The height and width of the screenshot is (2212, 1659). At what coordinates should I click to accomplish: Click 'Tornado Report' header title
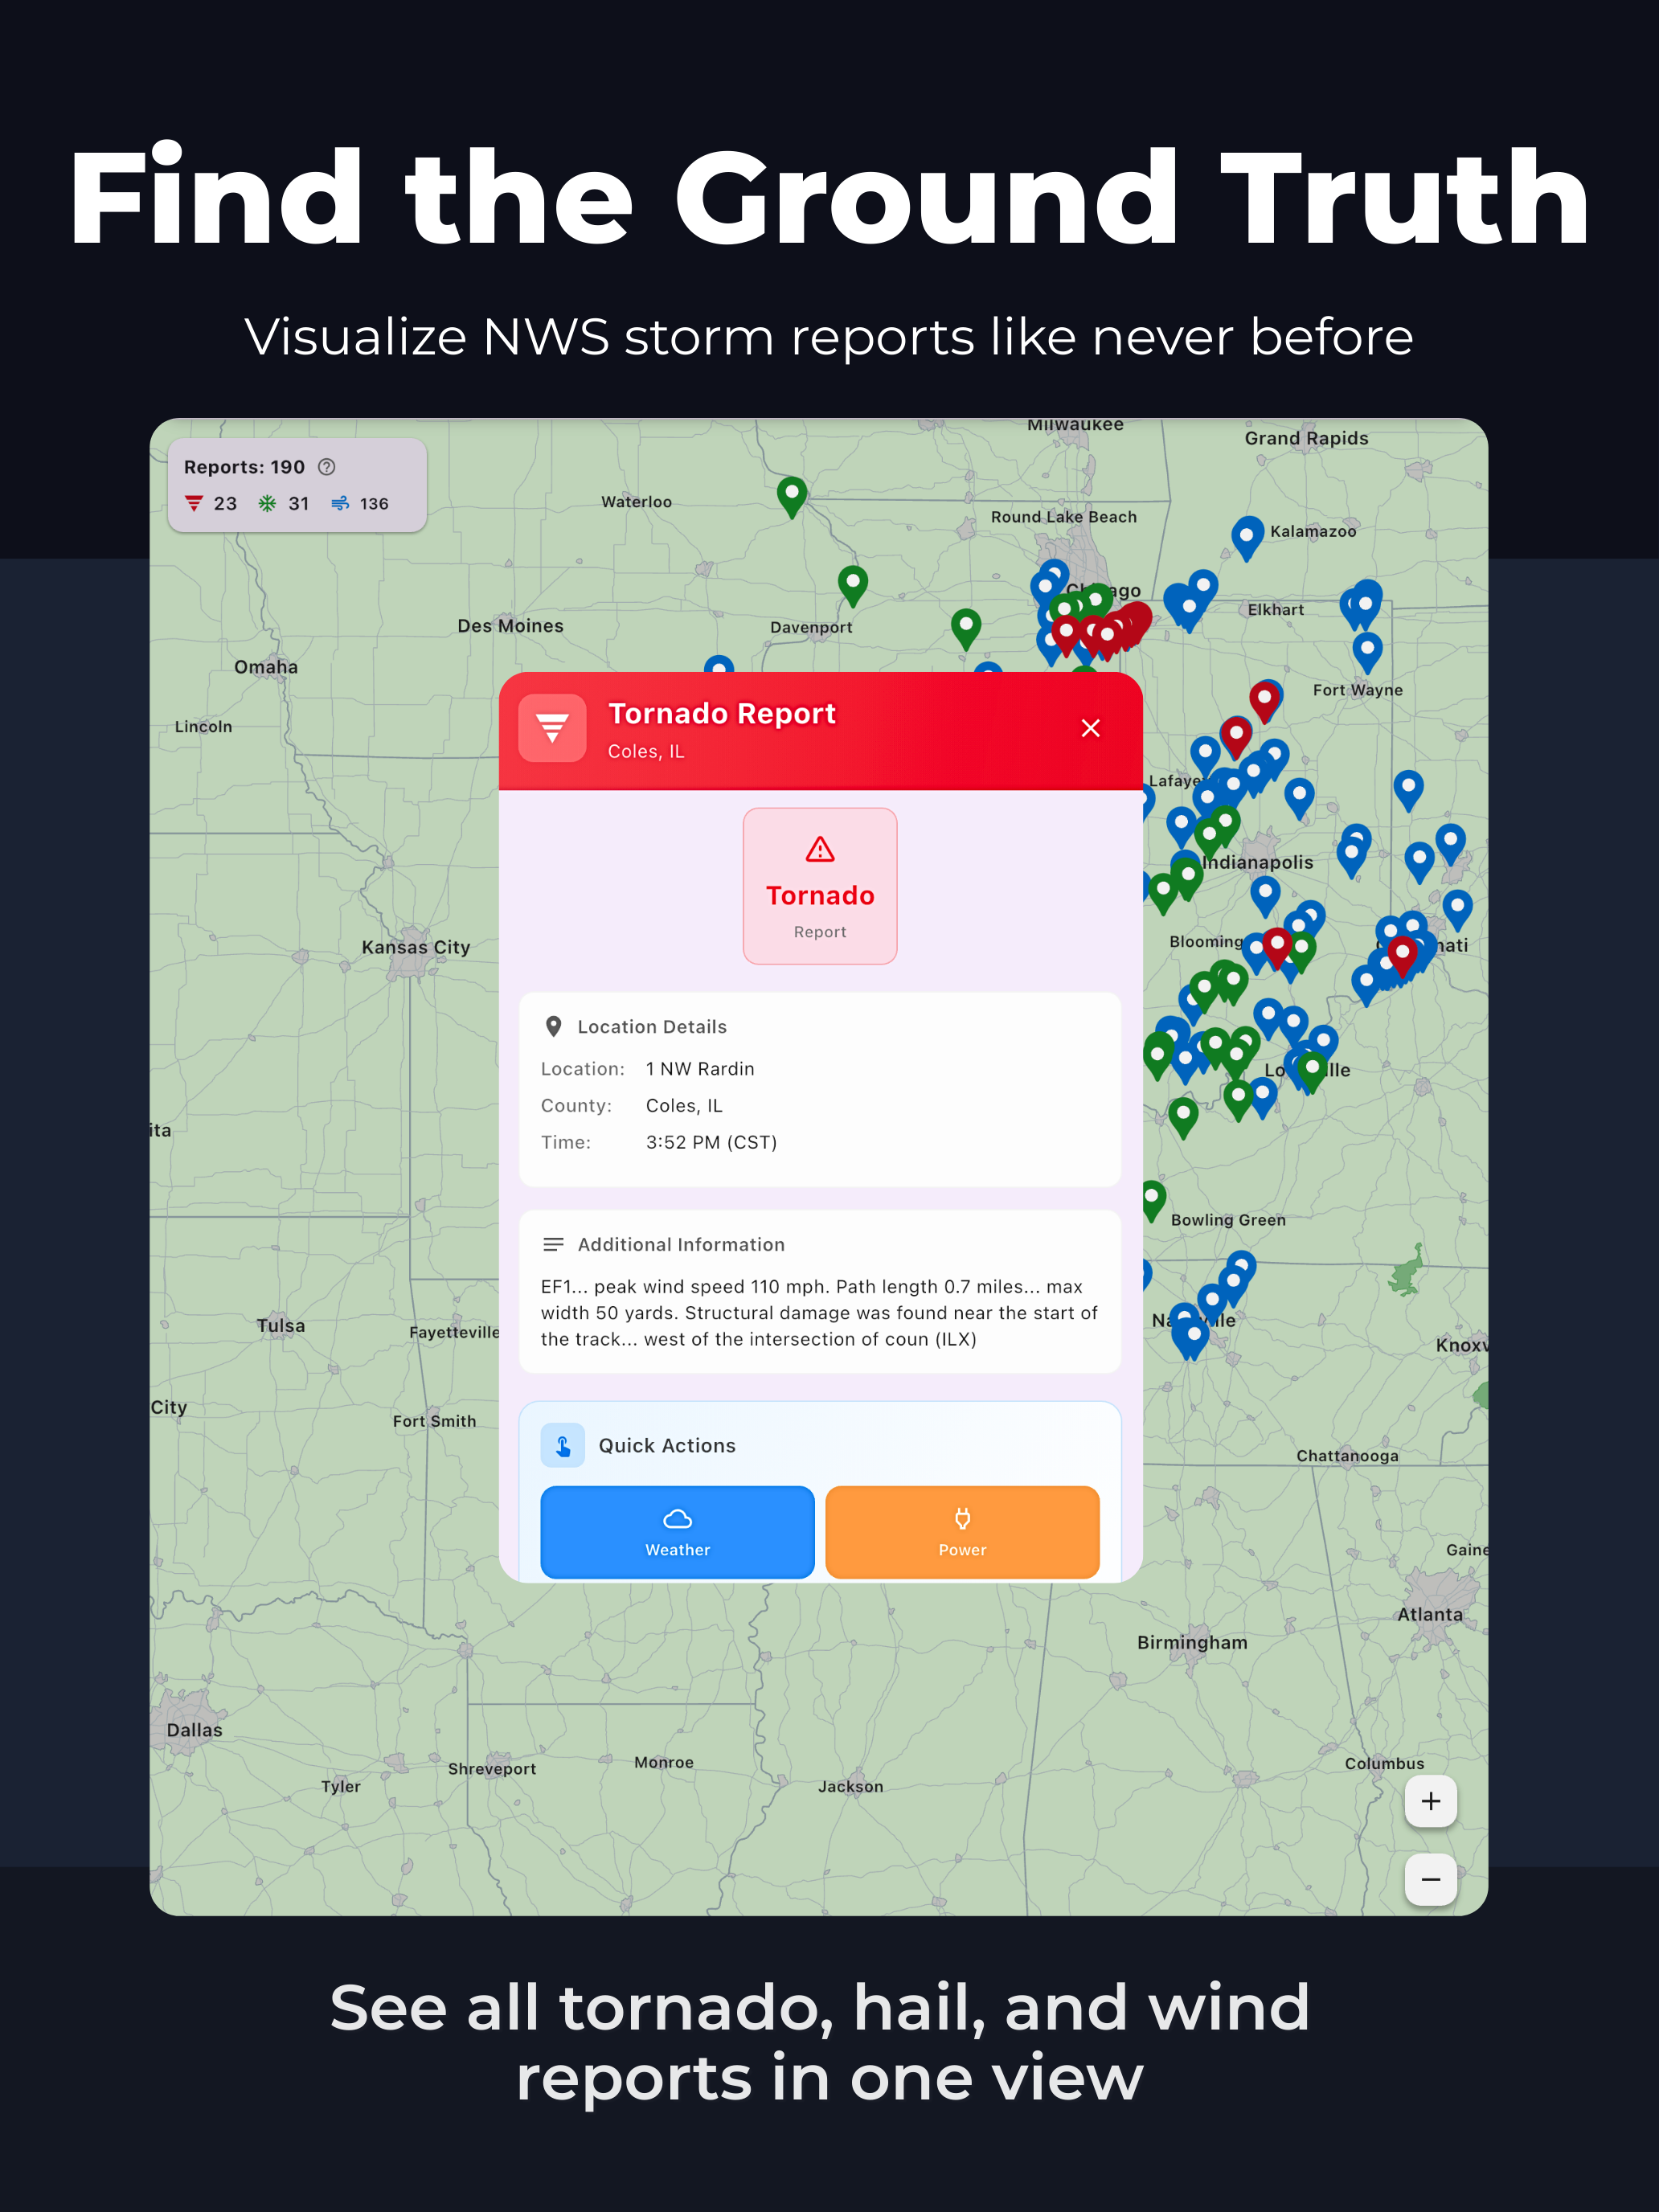722,714
